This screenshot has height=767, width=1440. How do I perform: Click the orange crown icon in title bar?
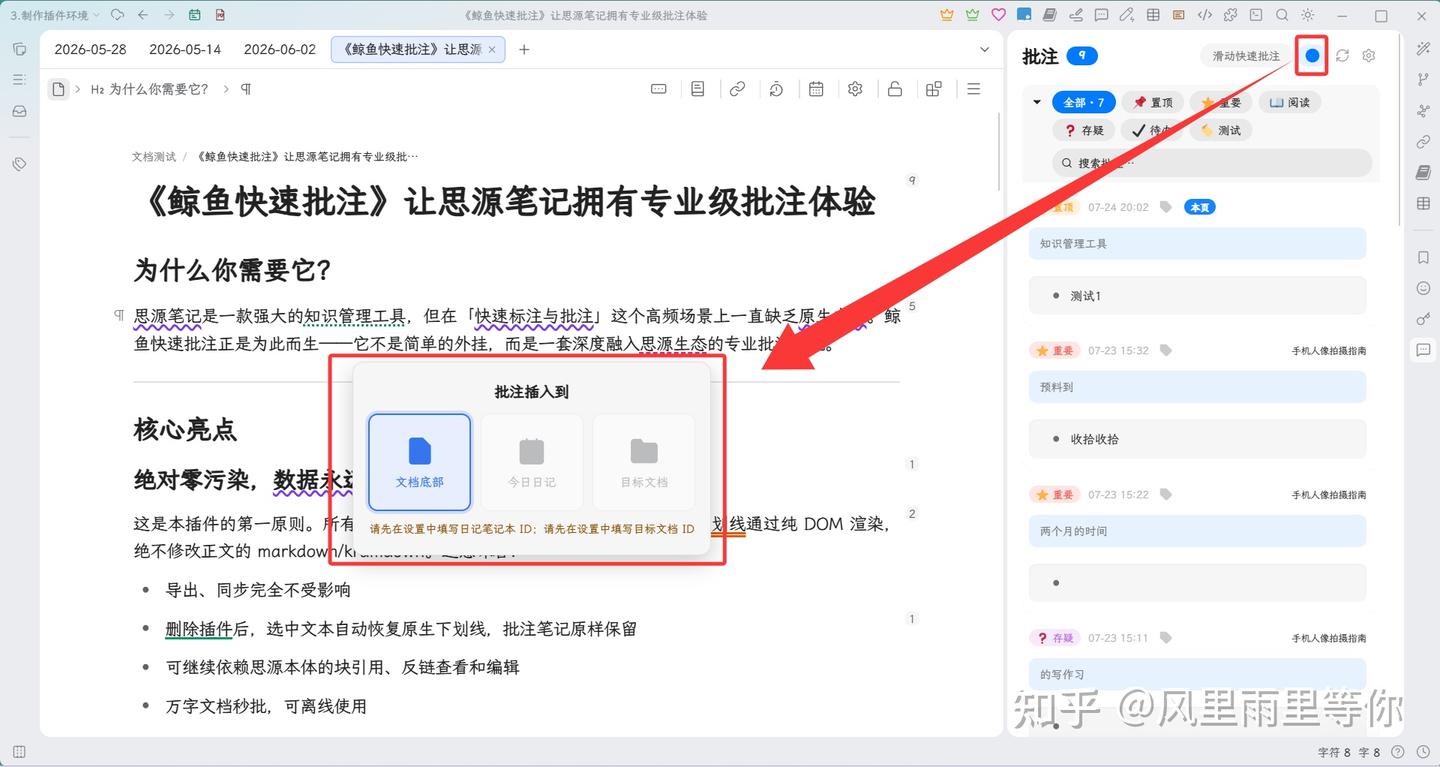(947, 15)
